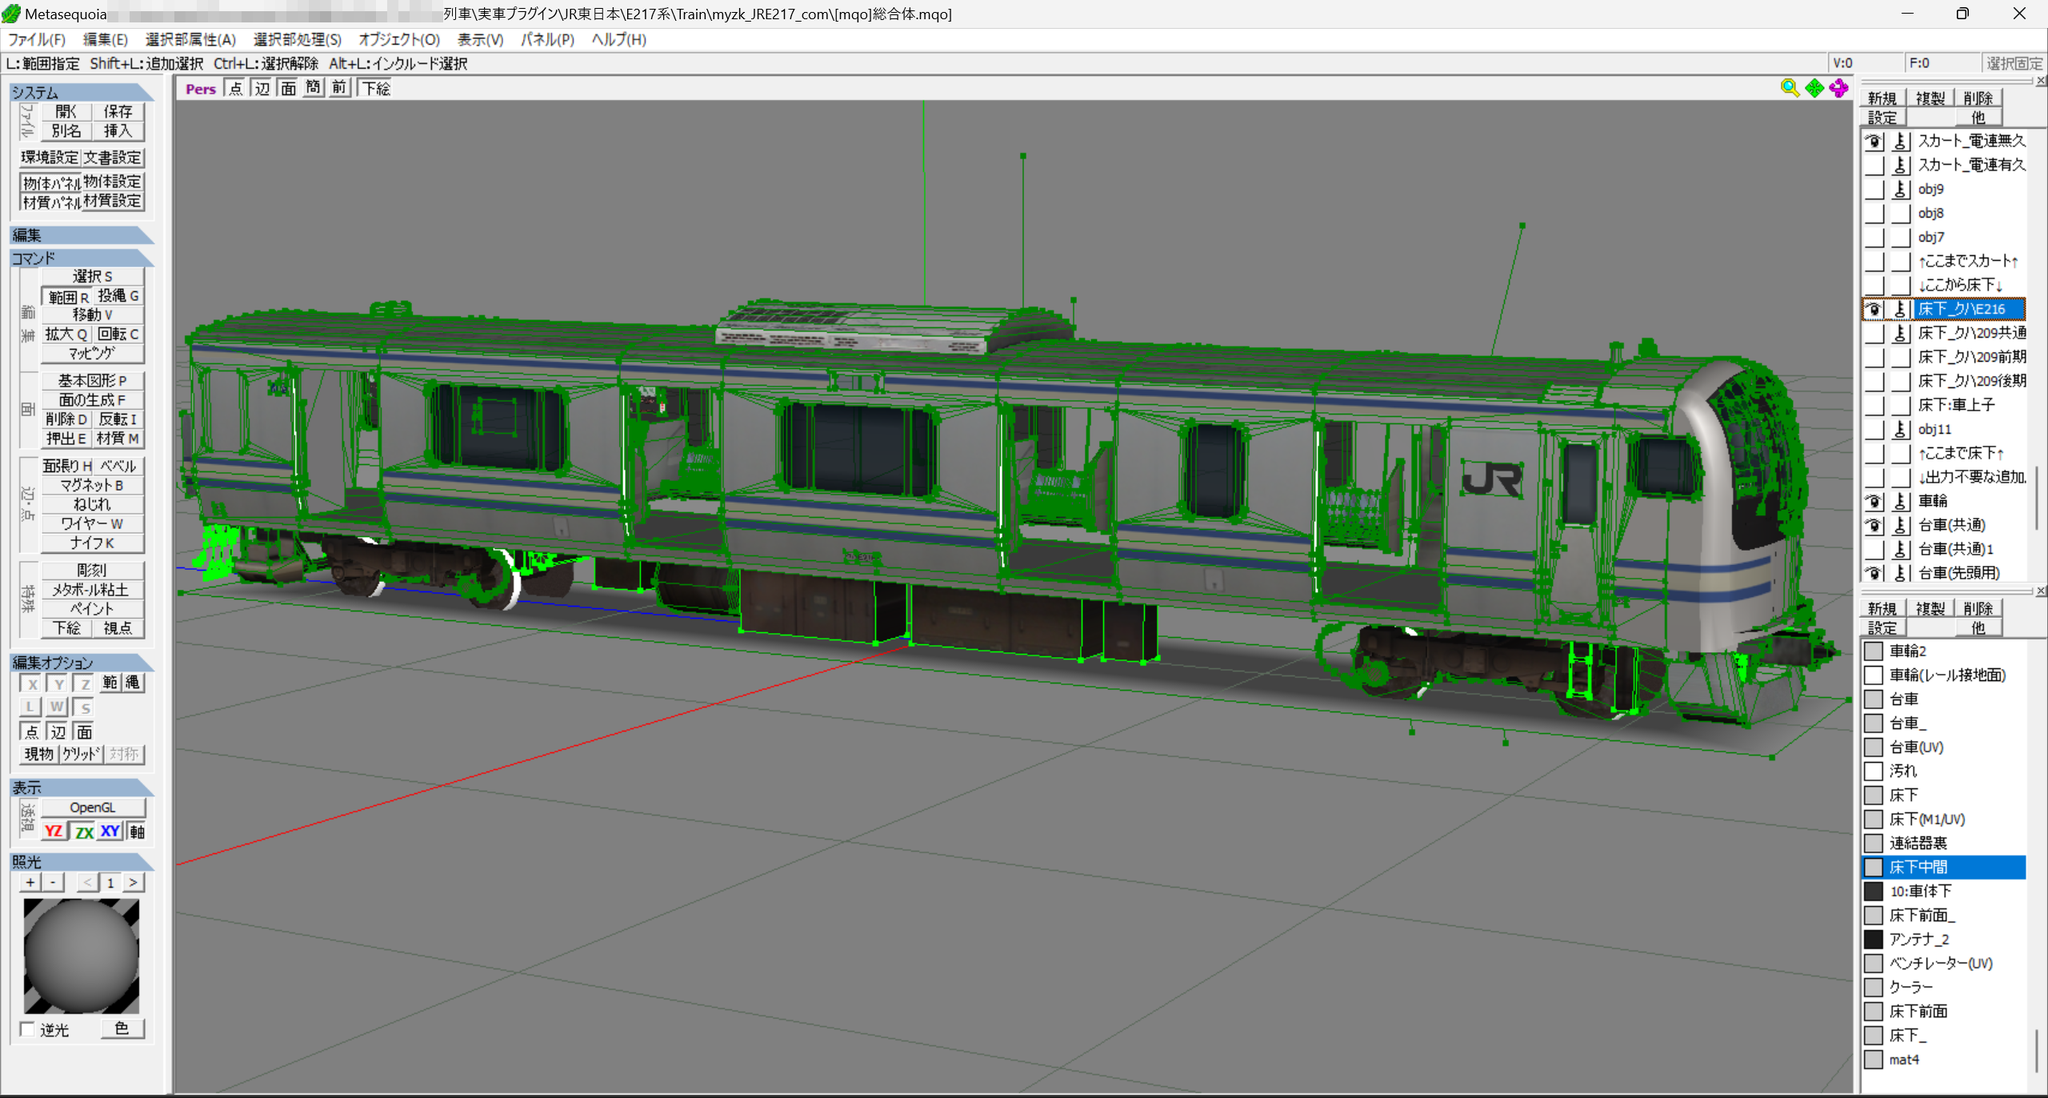Open the Pers viewport mode selector
2048x1098 pixels.
click(x=200, y=88)
